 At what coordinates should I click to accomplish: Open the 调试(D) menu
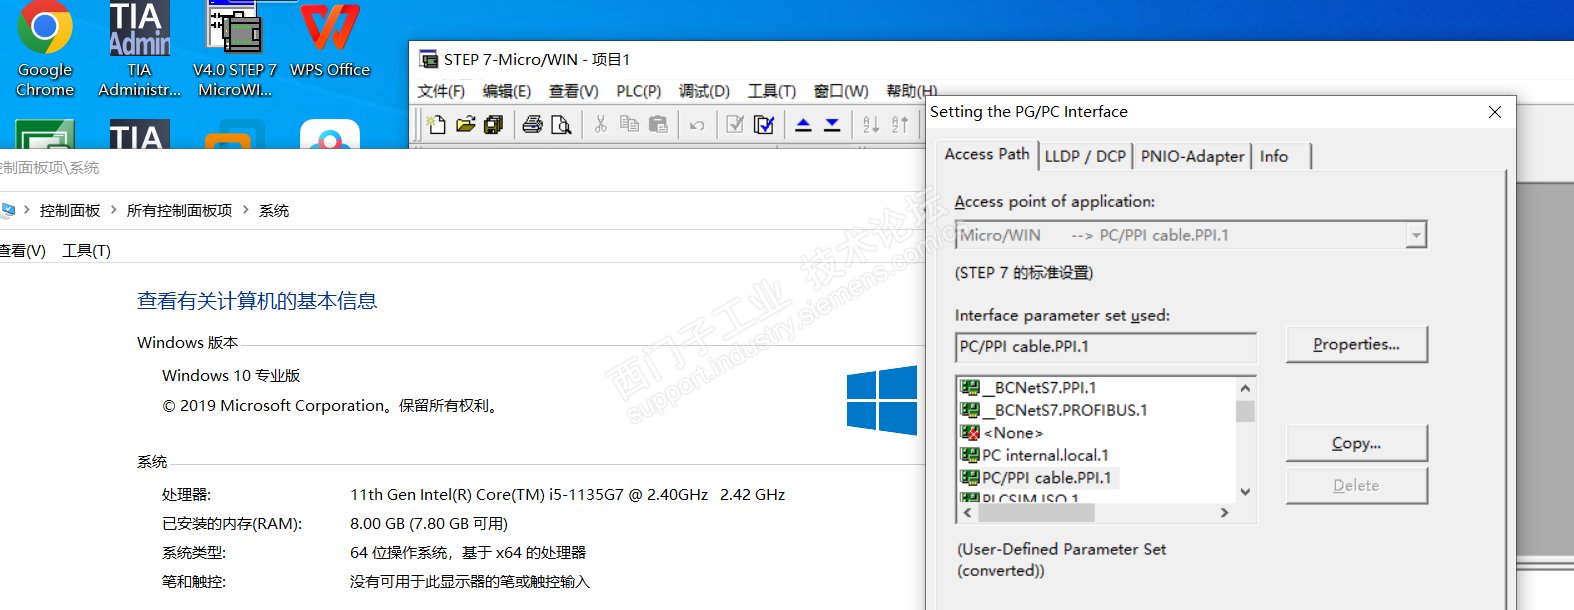click(704, 91)
